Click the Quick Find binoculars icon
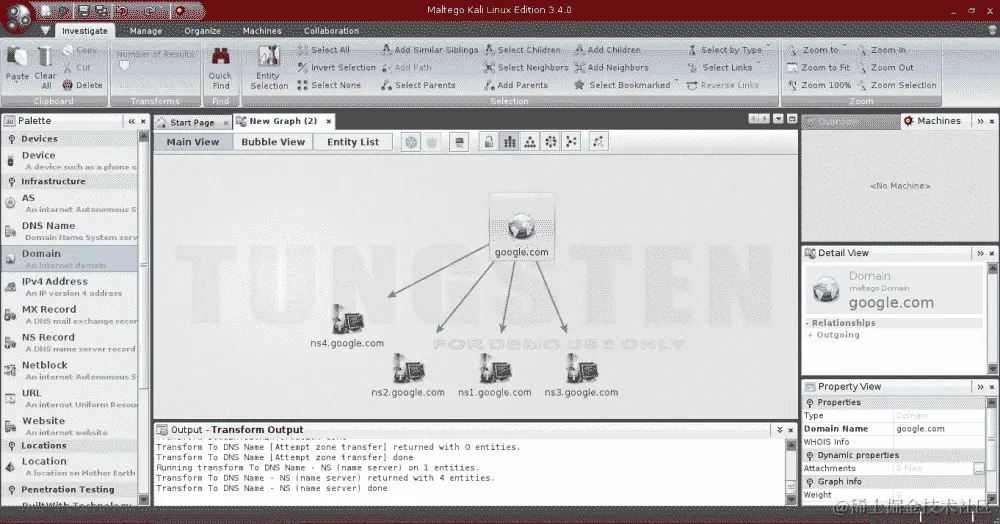 click(221, 56)
